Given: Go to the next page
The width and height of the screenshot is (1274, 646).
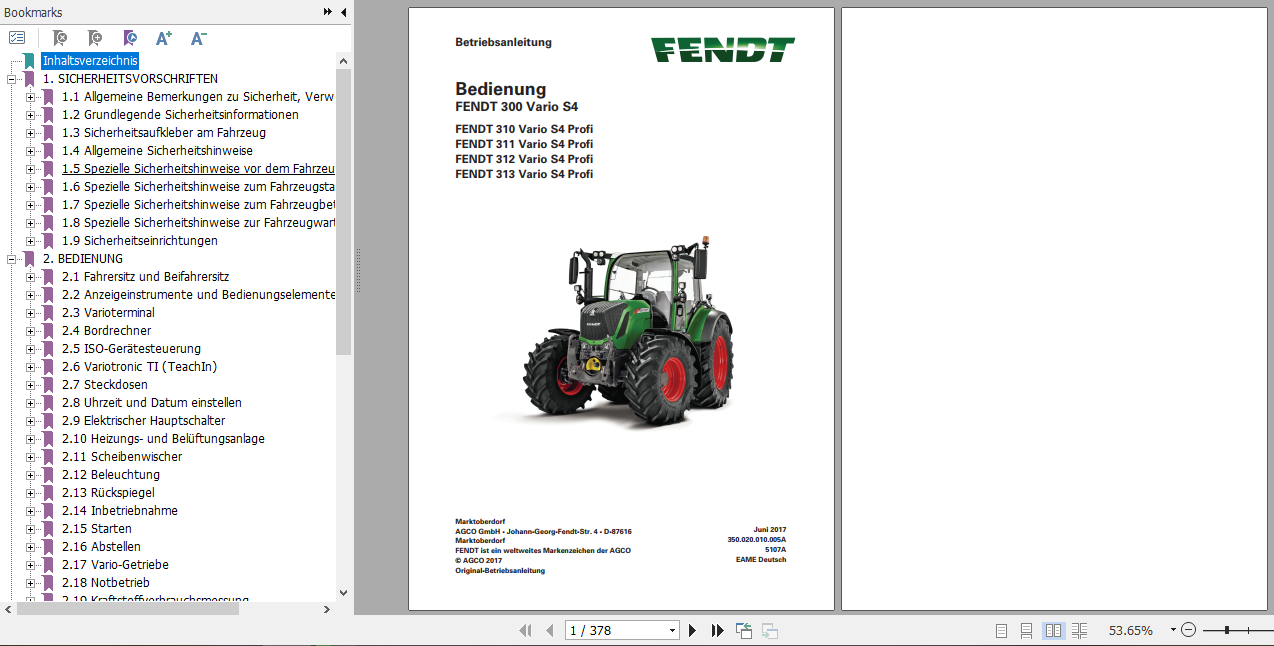Looking at the screenshot, I should pyautogui.click(x=692, y=630).
